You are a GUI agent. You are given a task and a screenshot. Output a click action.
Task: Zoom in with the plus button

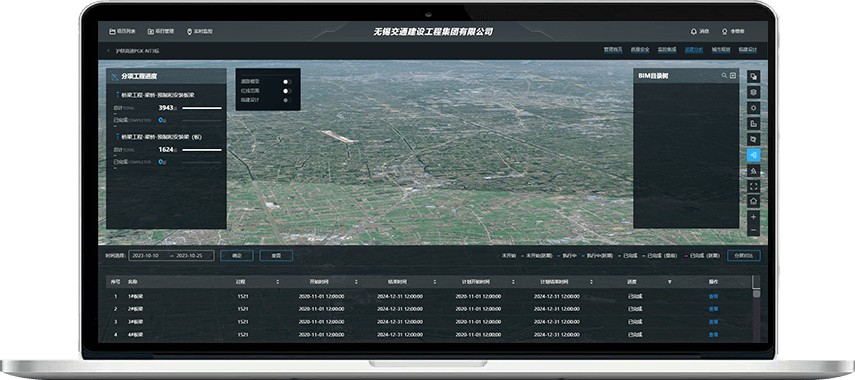(x=754, y=217)
